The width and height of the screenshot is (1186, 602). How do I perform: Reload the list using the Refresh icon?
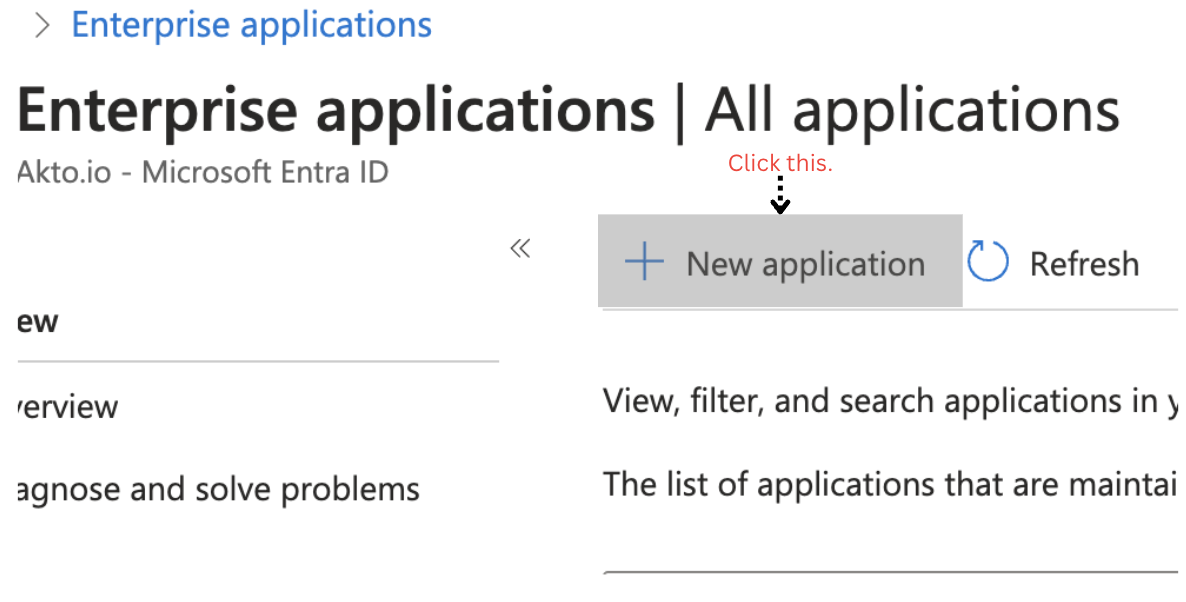click(987, 261)
